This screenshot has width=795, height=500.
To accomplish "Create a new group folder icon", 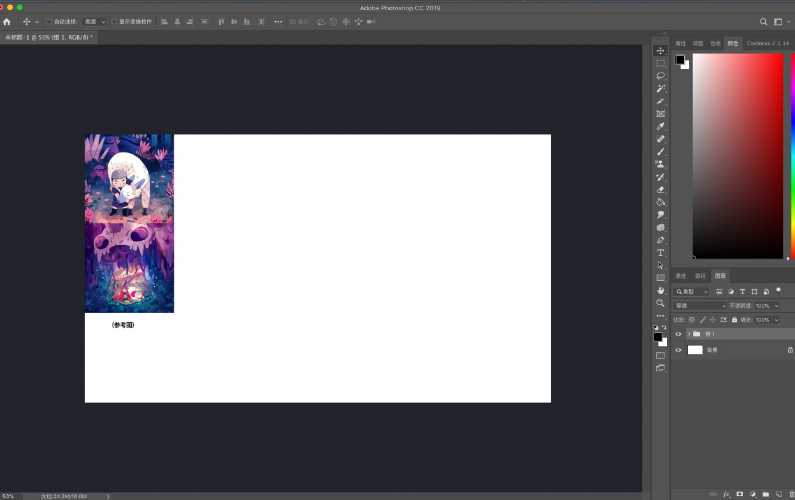I will tap(766, 494).
